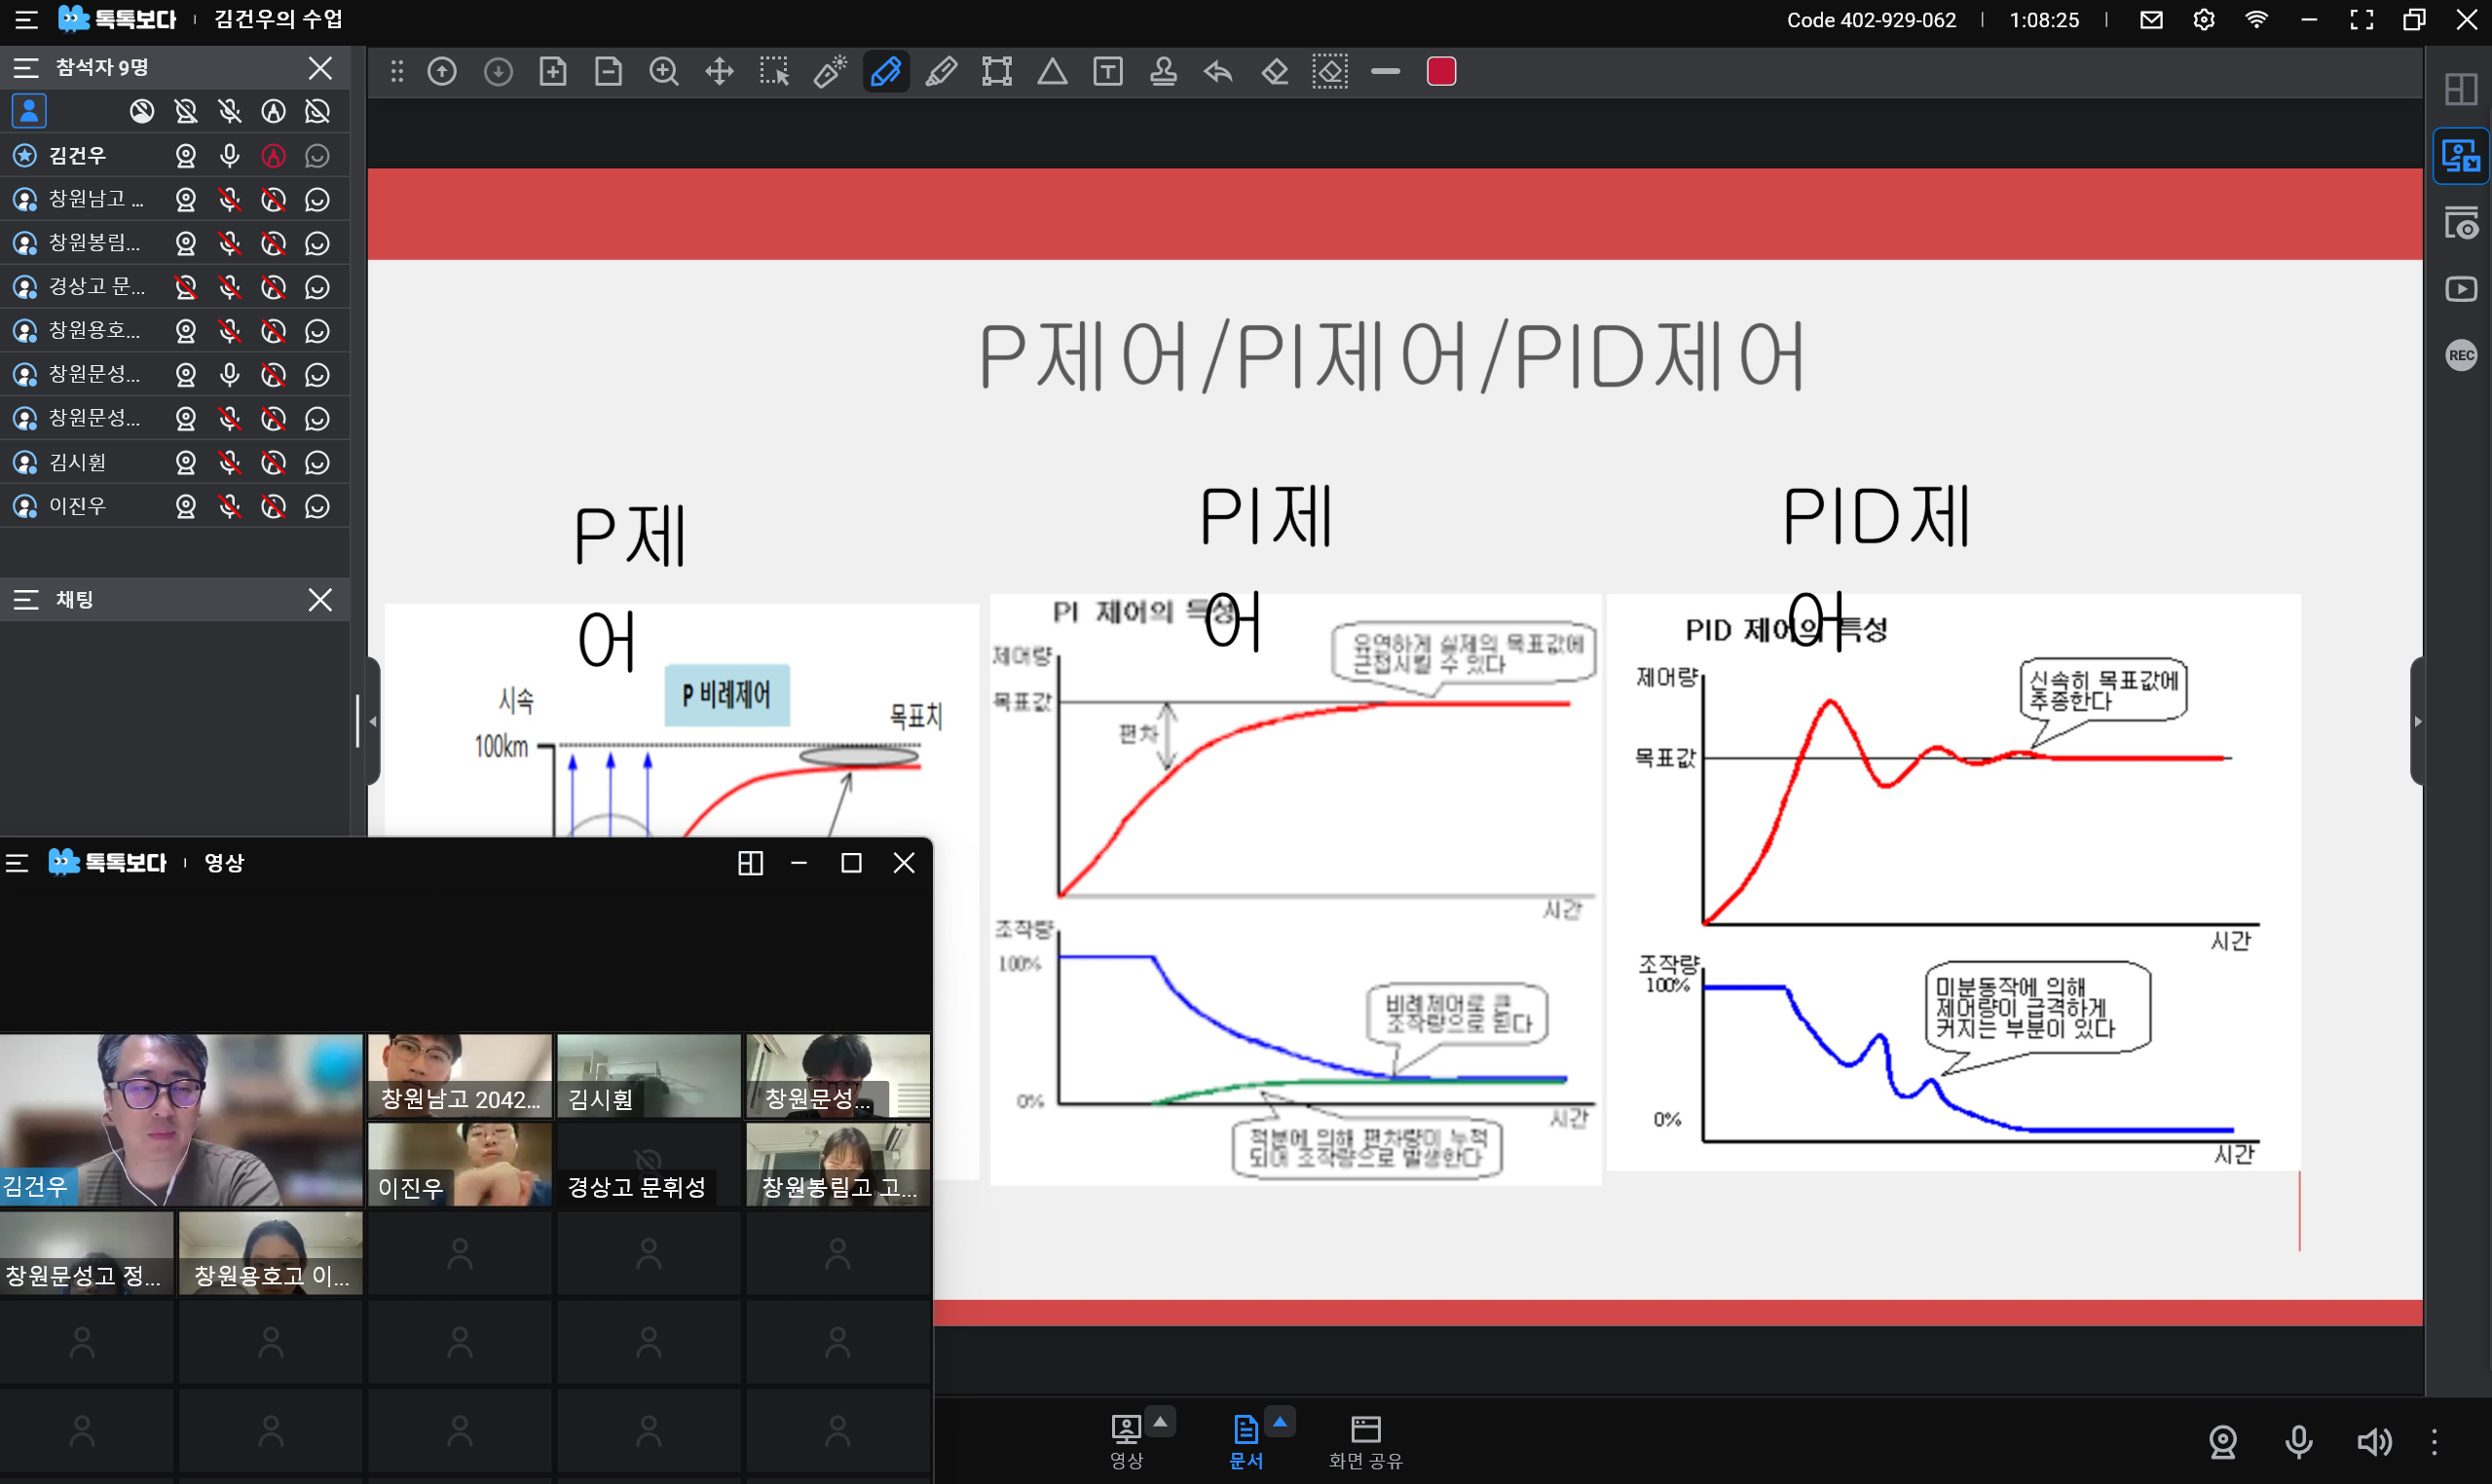Collapse the left side panel handle
Screen dimensions: 2492x1484
tap(373, 721)
